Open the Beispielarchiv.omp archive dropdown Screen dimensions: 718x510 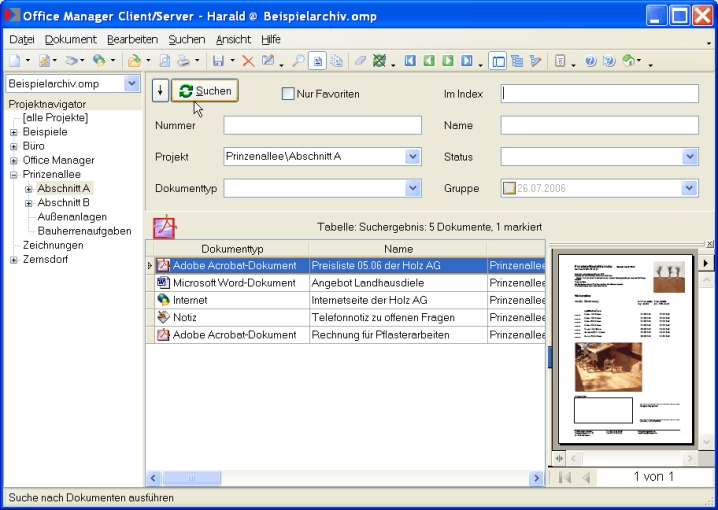click(x=132, y=84)
